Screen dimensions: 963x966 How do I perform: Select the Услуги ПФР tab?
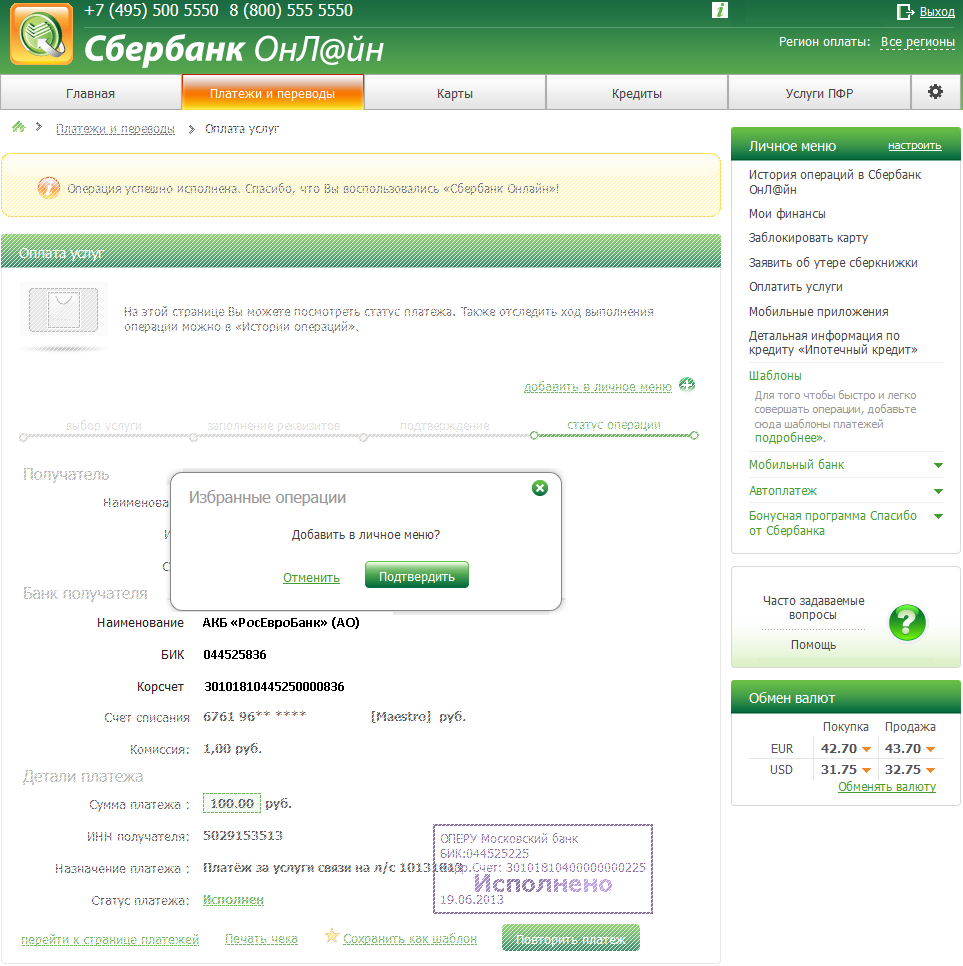click(819, 93)
